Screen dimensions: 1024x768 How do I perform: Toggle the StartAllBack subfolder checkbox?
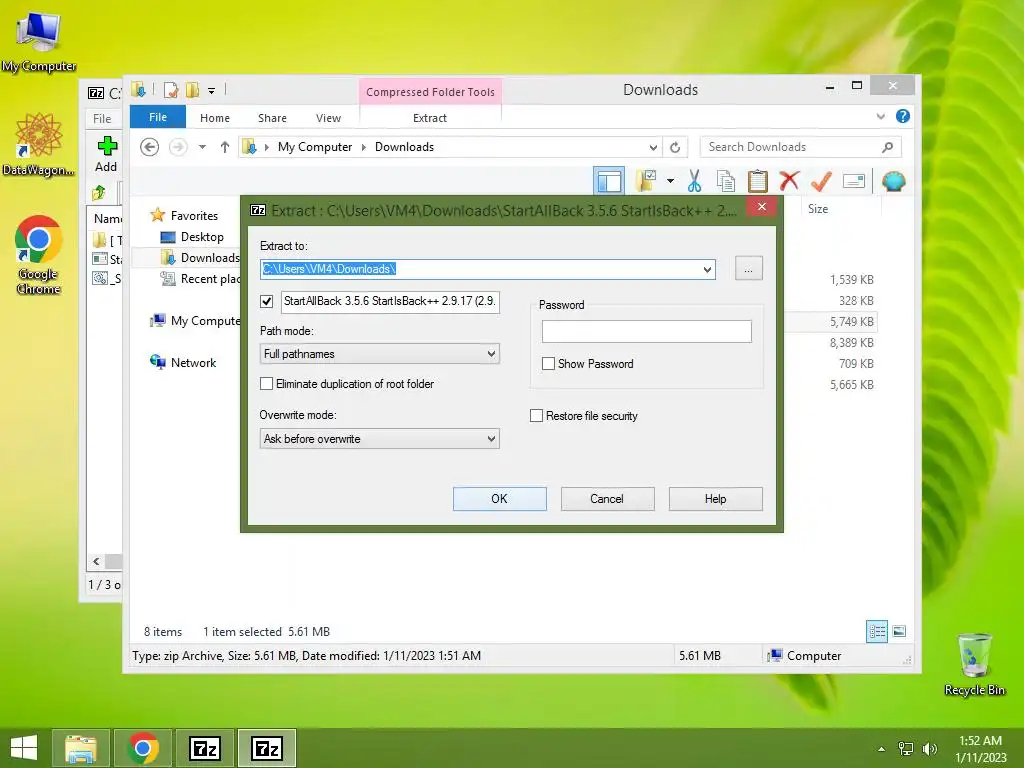[x=266, y=301]
